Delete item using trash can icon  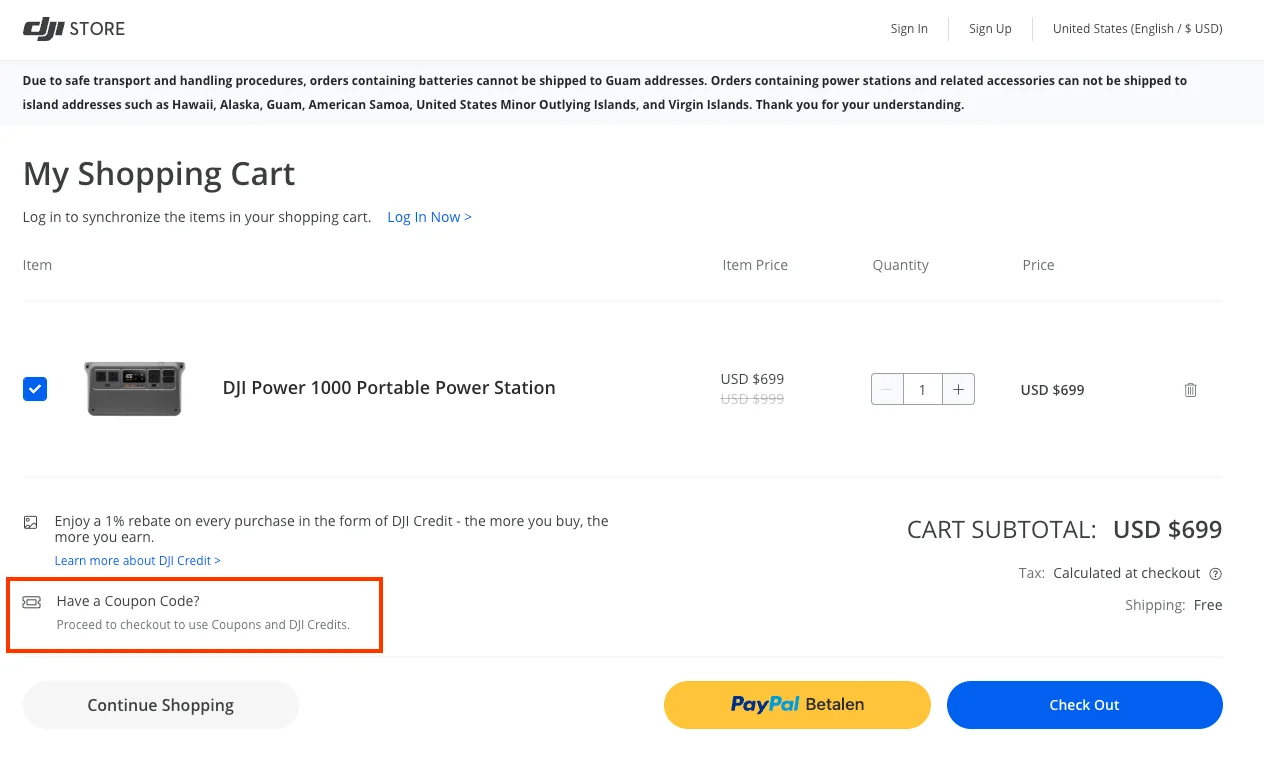(x=1190, y=390)
